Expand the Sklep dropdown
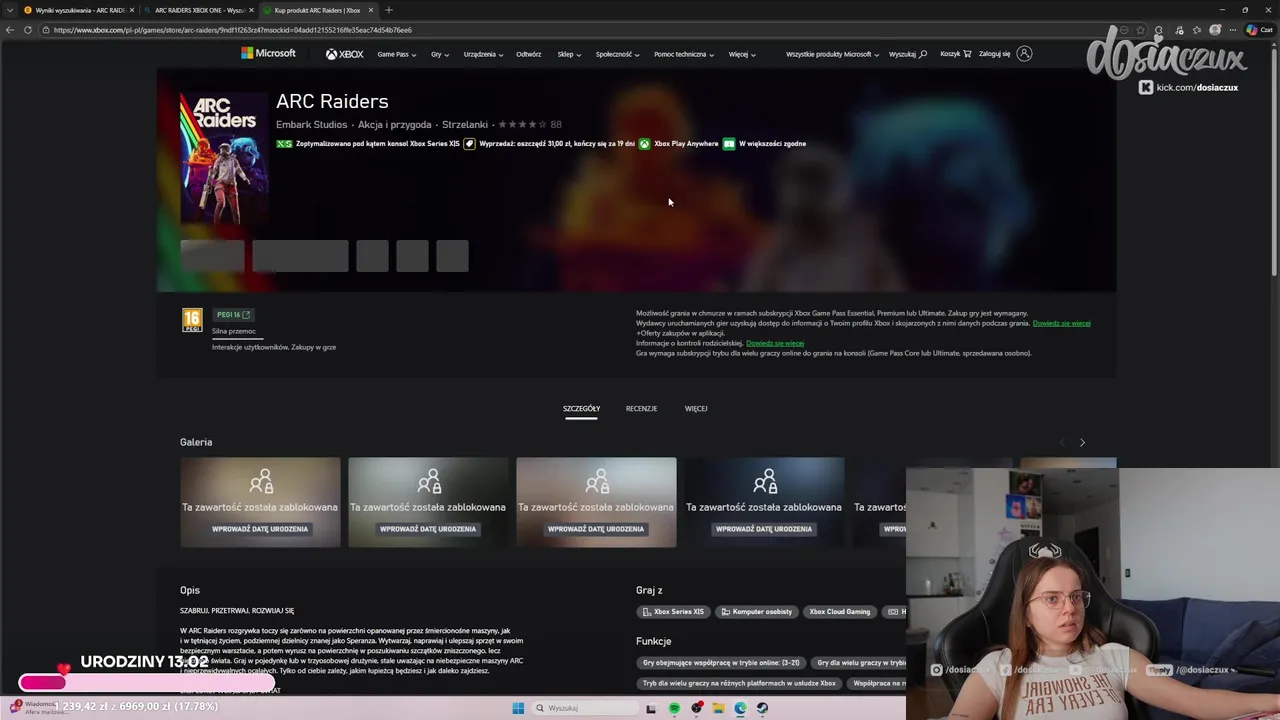This screenshot has height=720, width=1280. click(569, 54)
